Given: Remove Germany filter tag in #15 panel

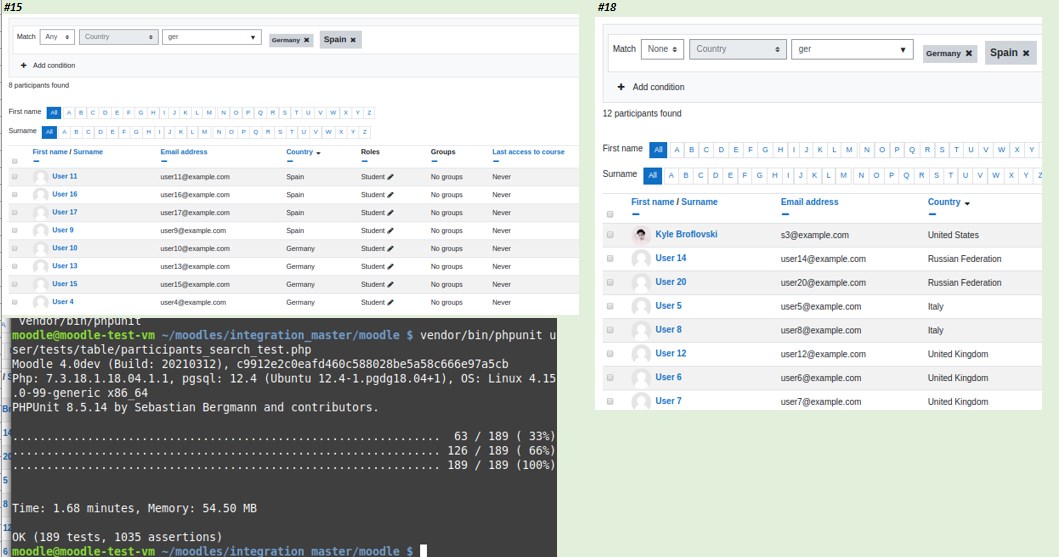Looking at the screenshot, I should click(x=307, y=40).
